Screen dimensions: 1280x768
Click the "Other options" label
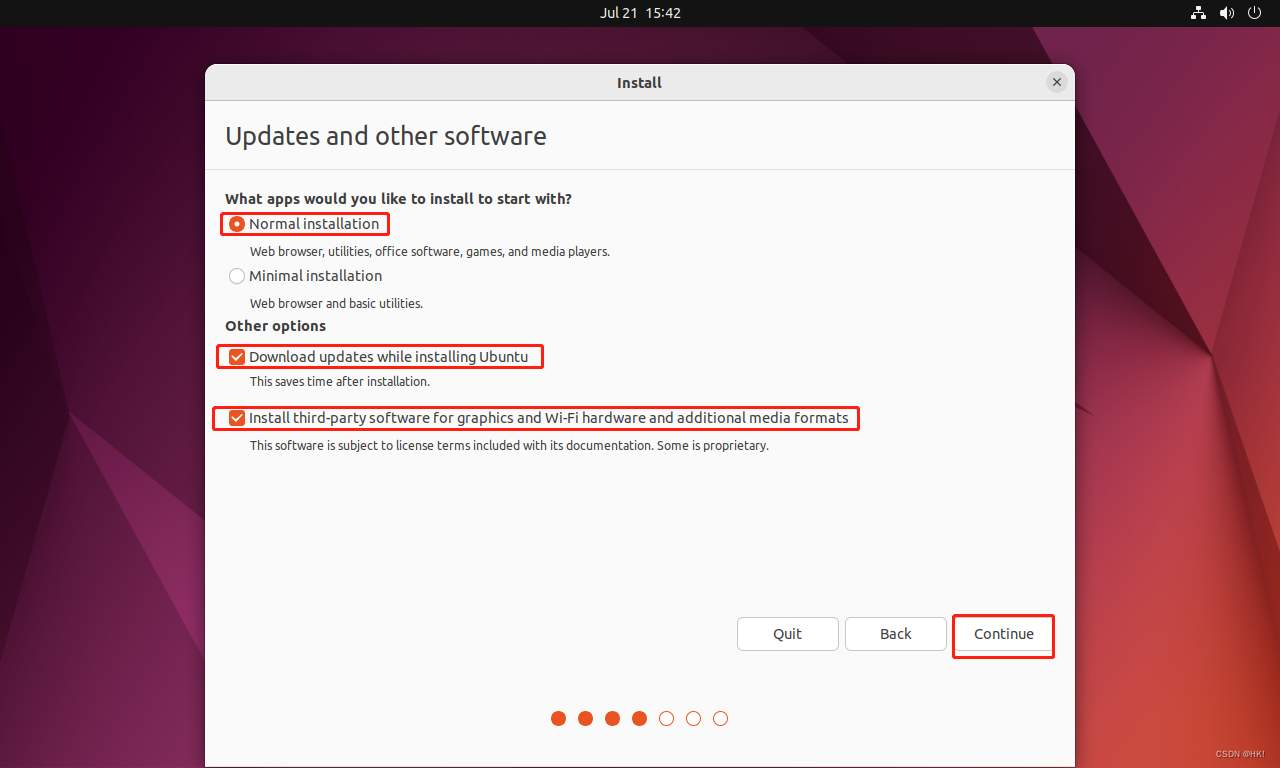pos(275,326)
